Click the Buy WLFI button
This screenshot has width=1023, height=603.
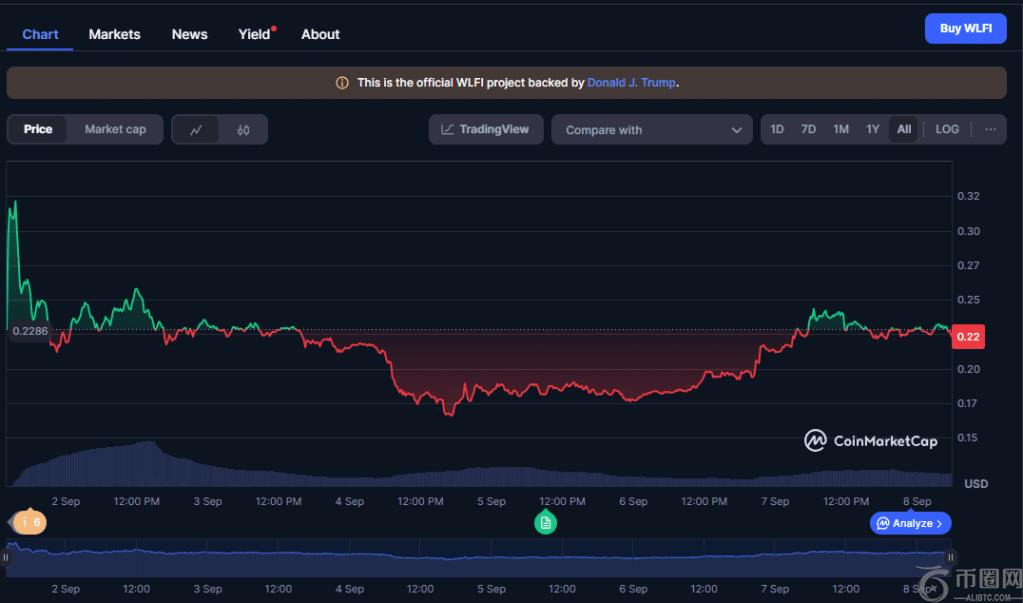965,28
